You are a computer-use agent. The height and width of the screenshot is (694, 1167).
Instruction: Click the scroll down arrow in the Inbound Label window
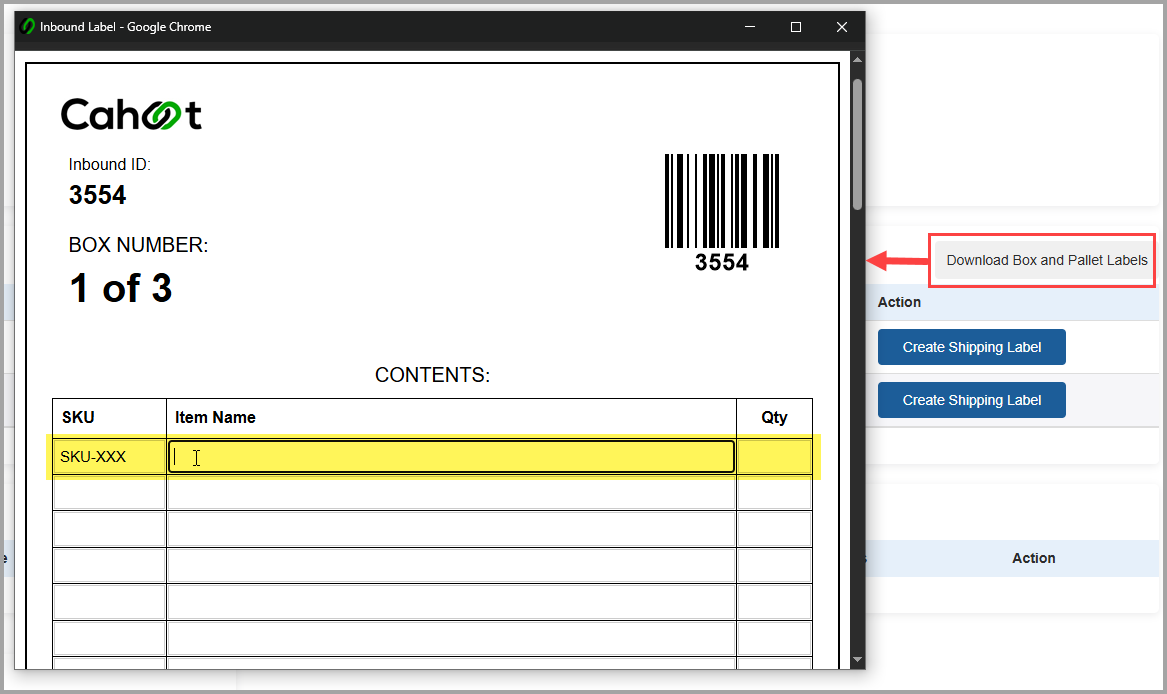(857, 659)
